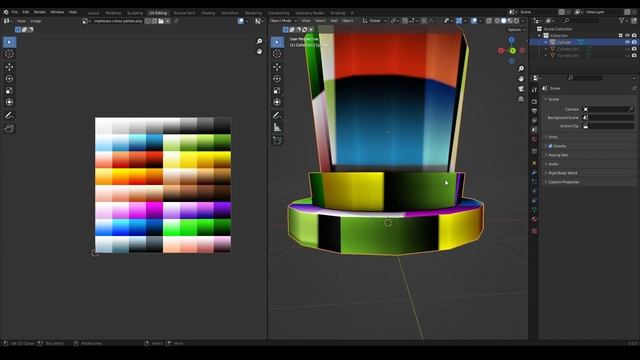Open the viewport shading options arrow
The height and width of the screenshot is (360, 640).
click(523, 20)
